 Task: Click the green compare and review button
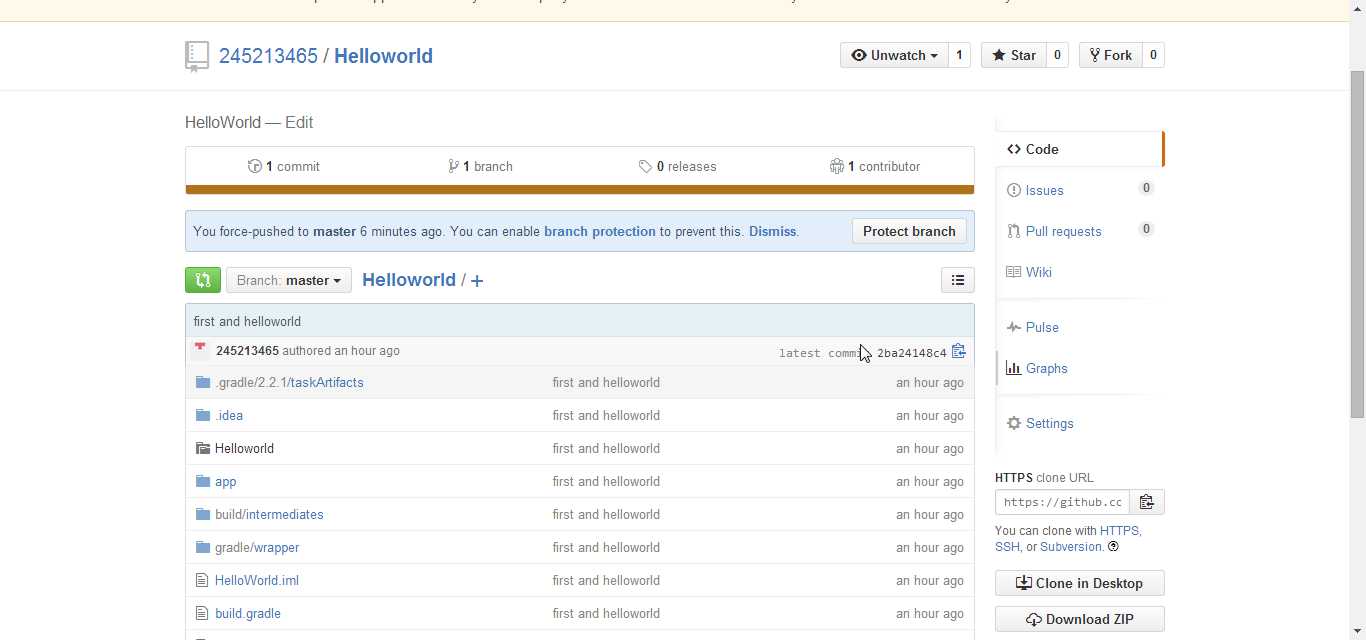pyautogui.click(x=203, y=280)
